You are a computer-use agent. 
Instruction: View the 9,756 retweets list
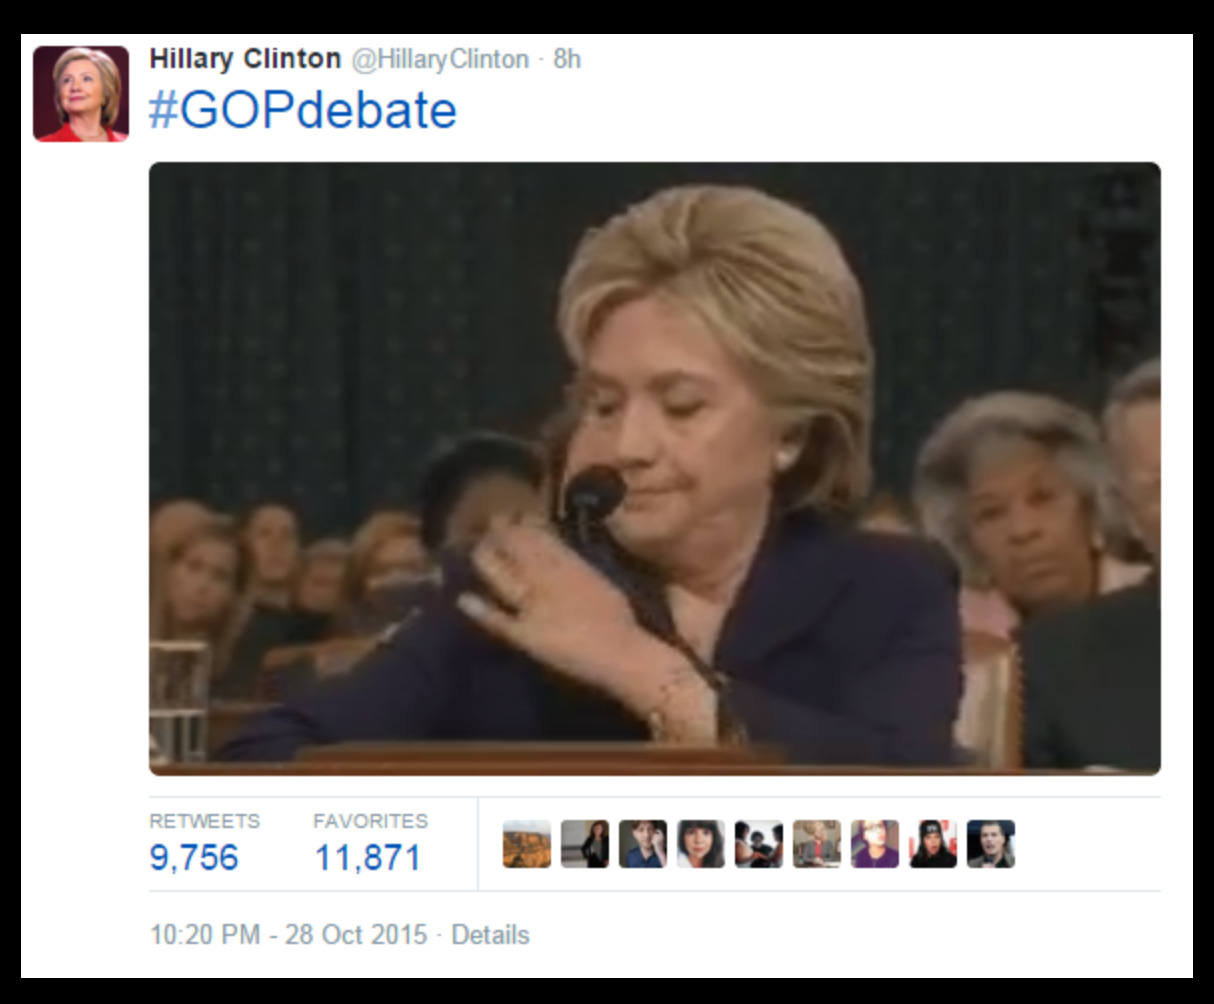[x=194, y=858]
